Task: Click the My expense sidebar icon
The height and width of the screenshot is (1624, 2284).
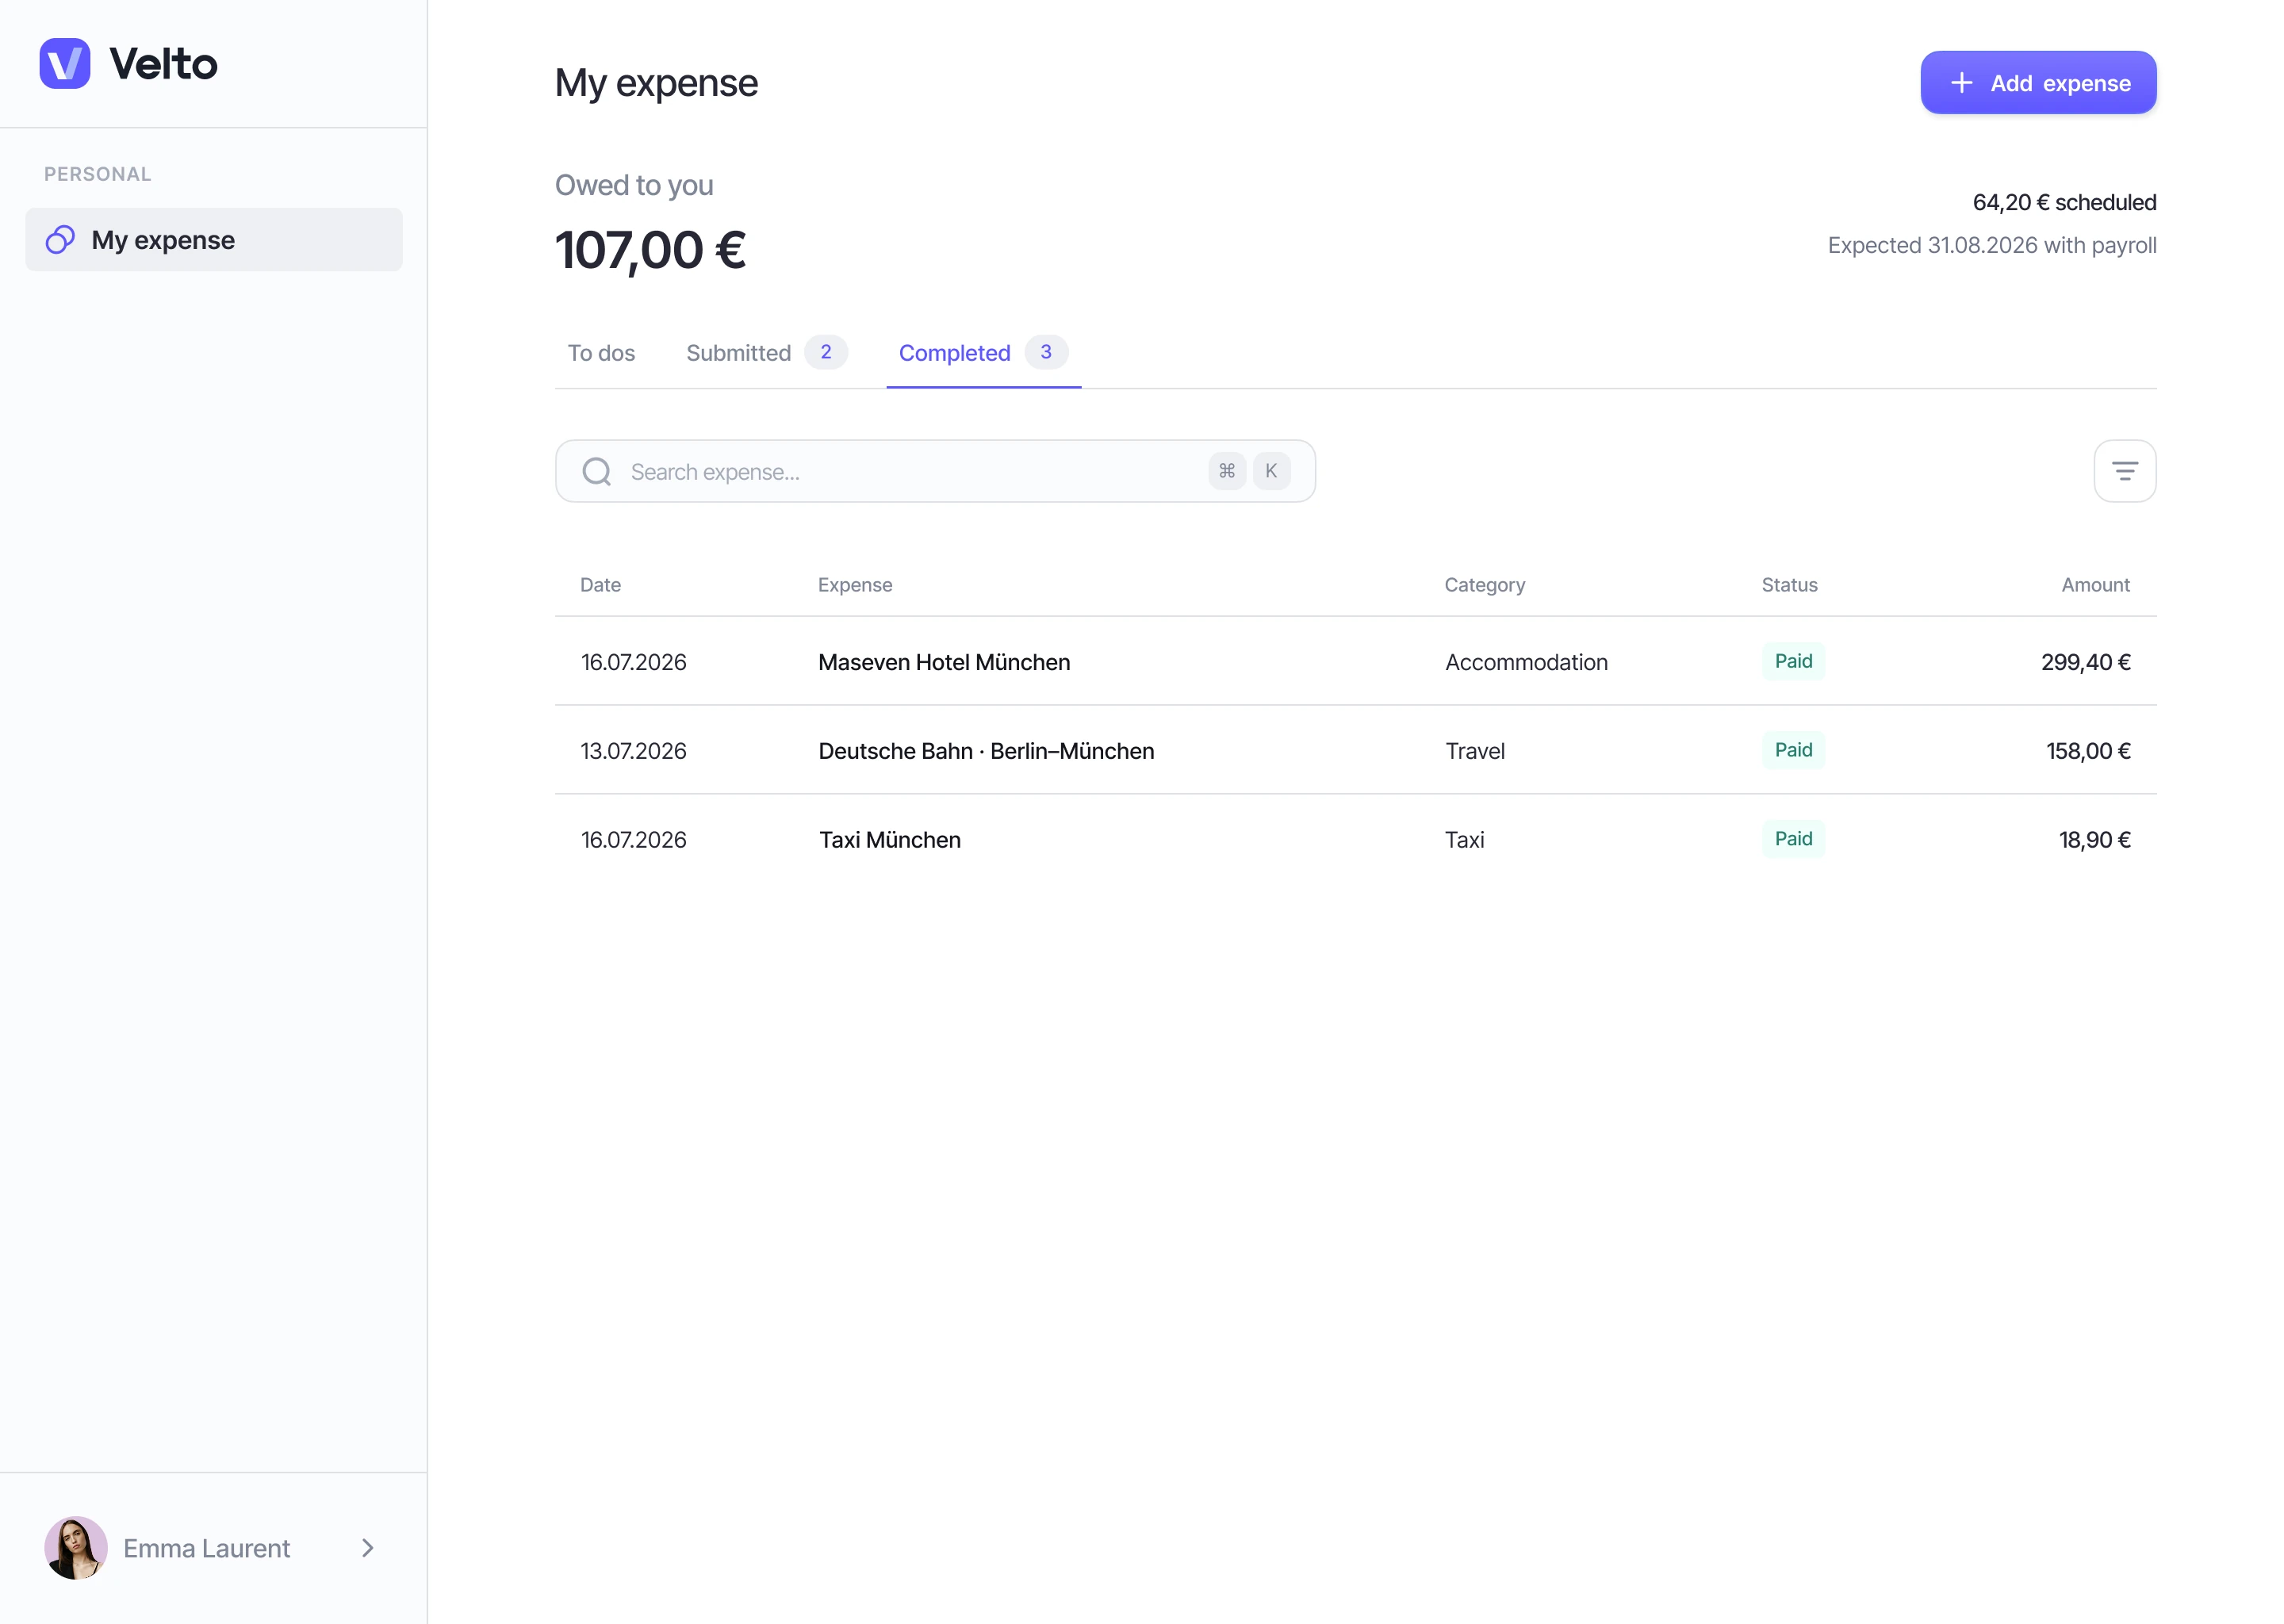Action: (60, 240)
